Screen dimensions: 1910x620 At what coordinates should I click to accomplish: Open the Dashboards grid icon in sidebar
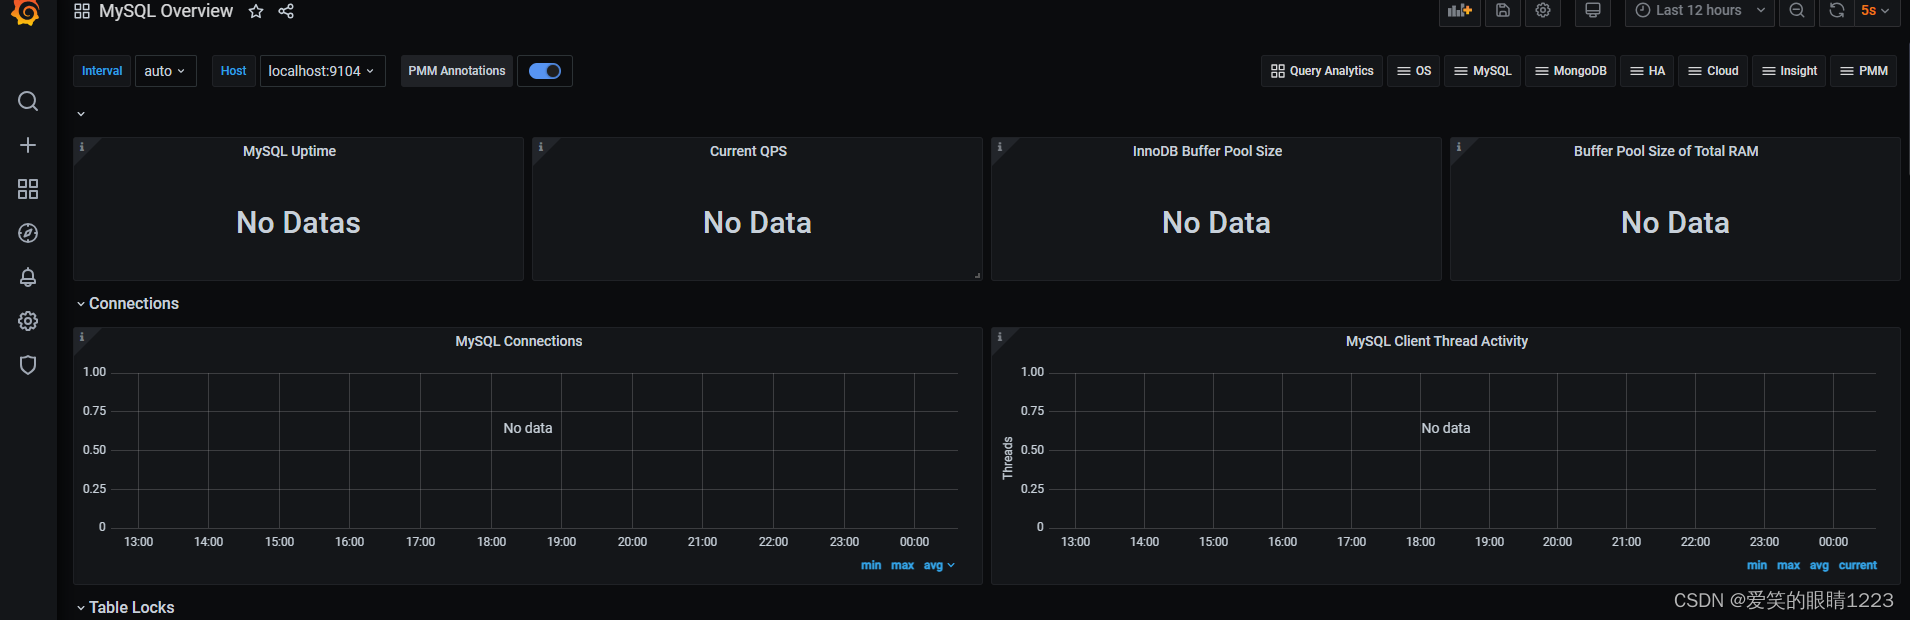(x=28, y=189)
